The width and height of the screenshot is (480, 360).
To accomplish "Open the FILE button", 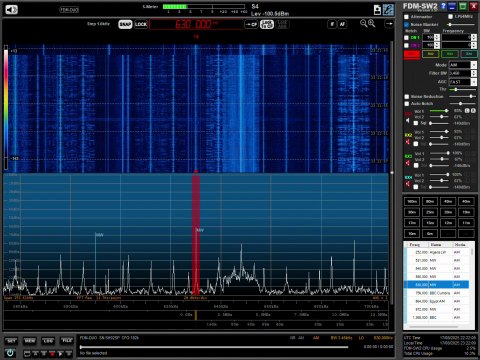I will (x=67, y=341).
